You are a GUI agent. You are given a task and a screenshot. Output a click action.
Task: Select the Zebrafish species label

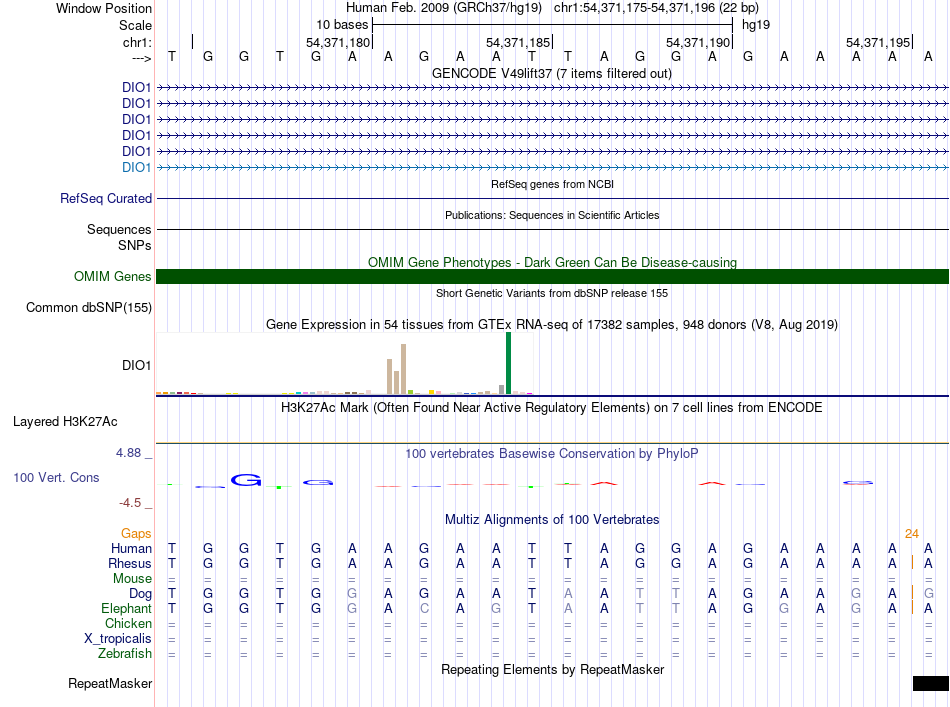coord(125,654)
